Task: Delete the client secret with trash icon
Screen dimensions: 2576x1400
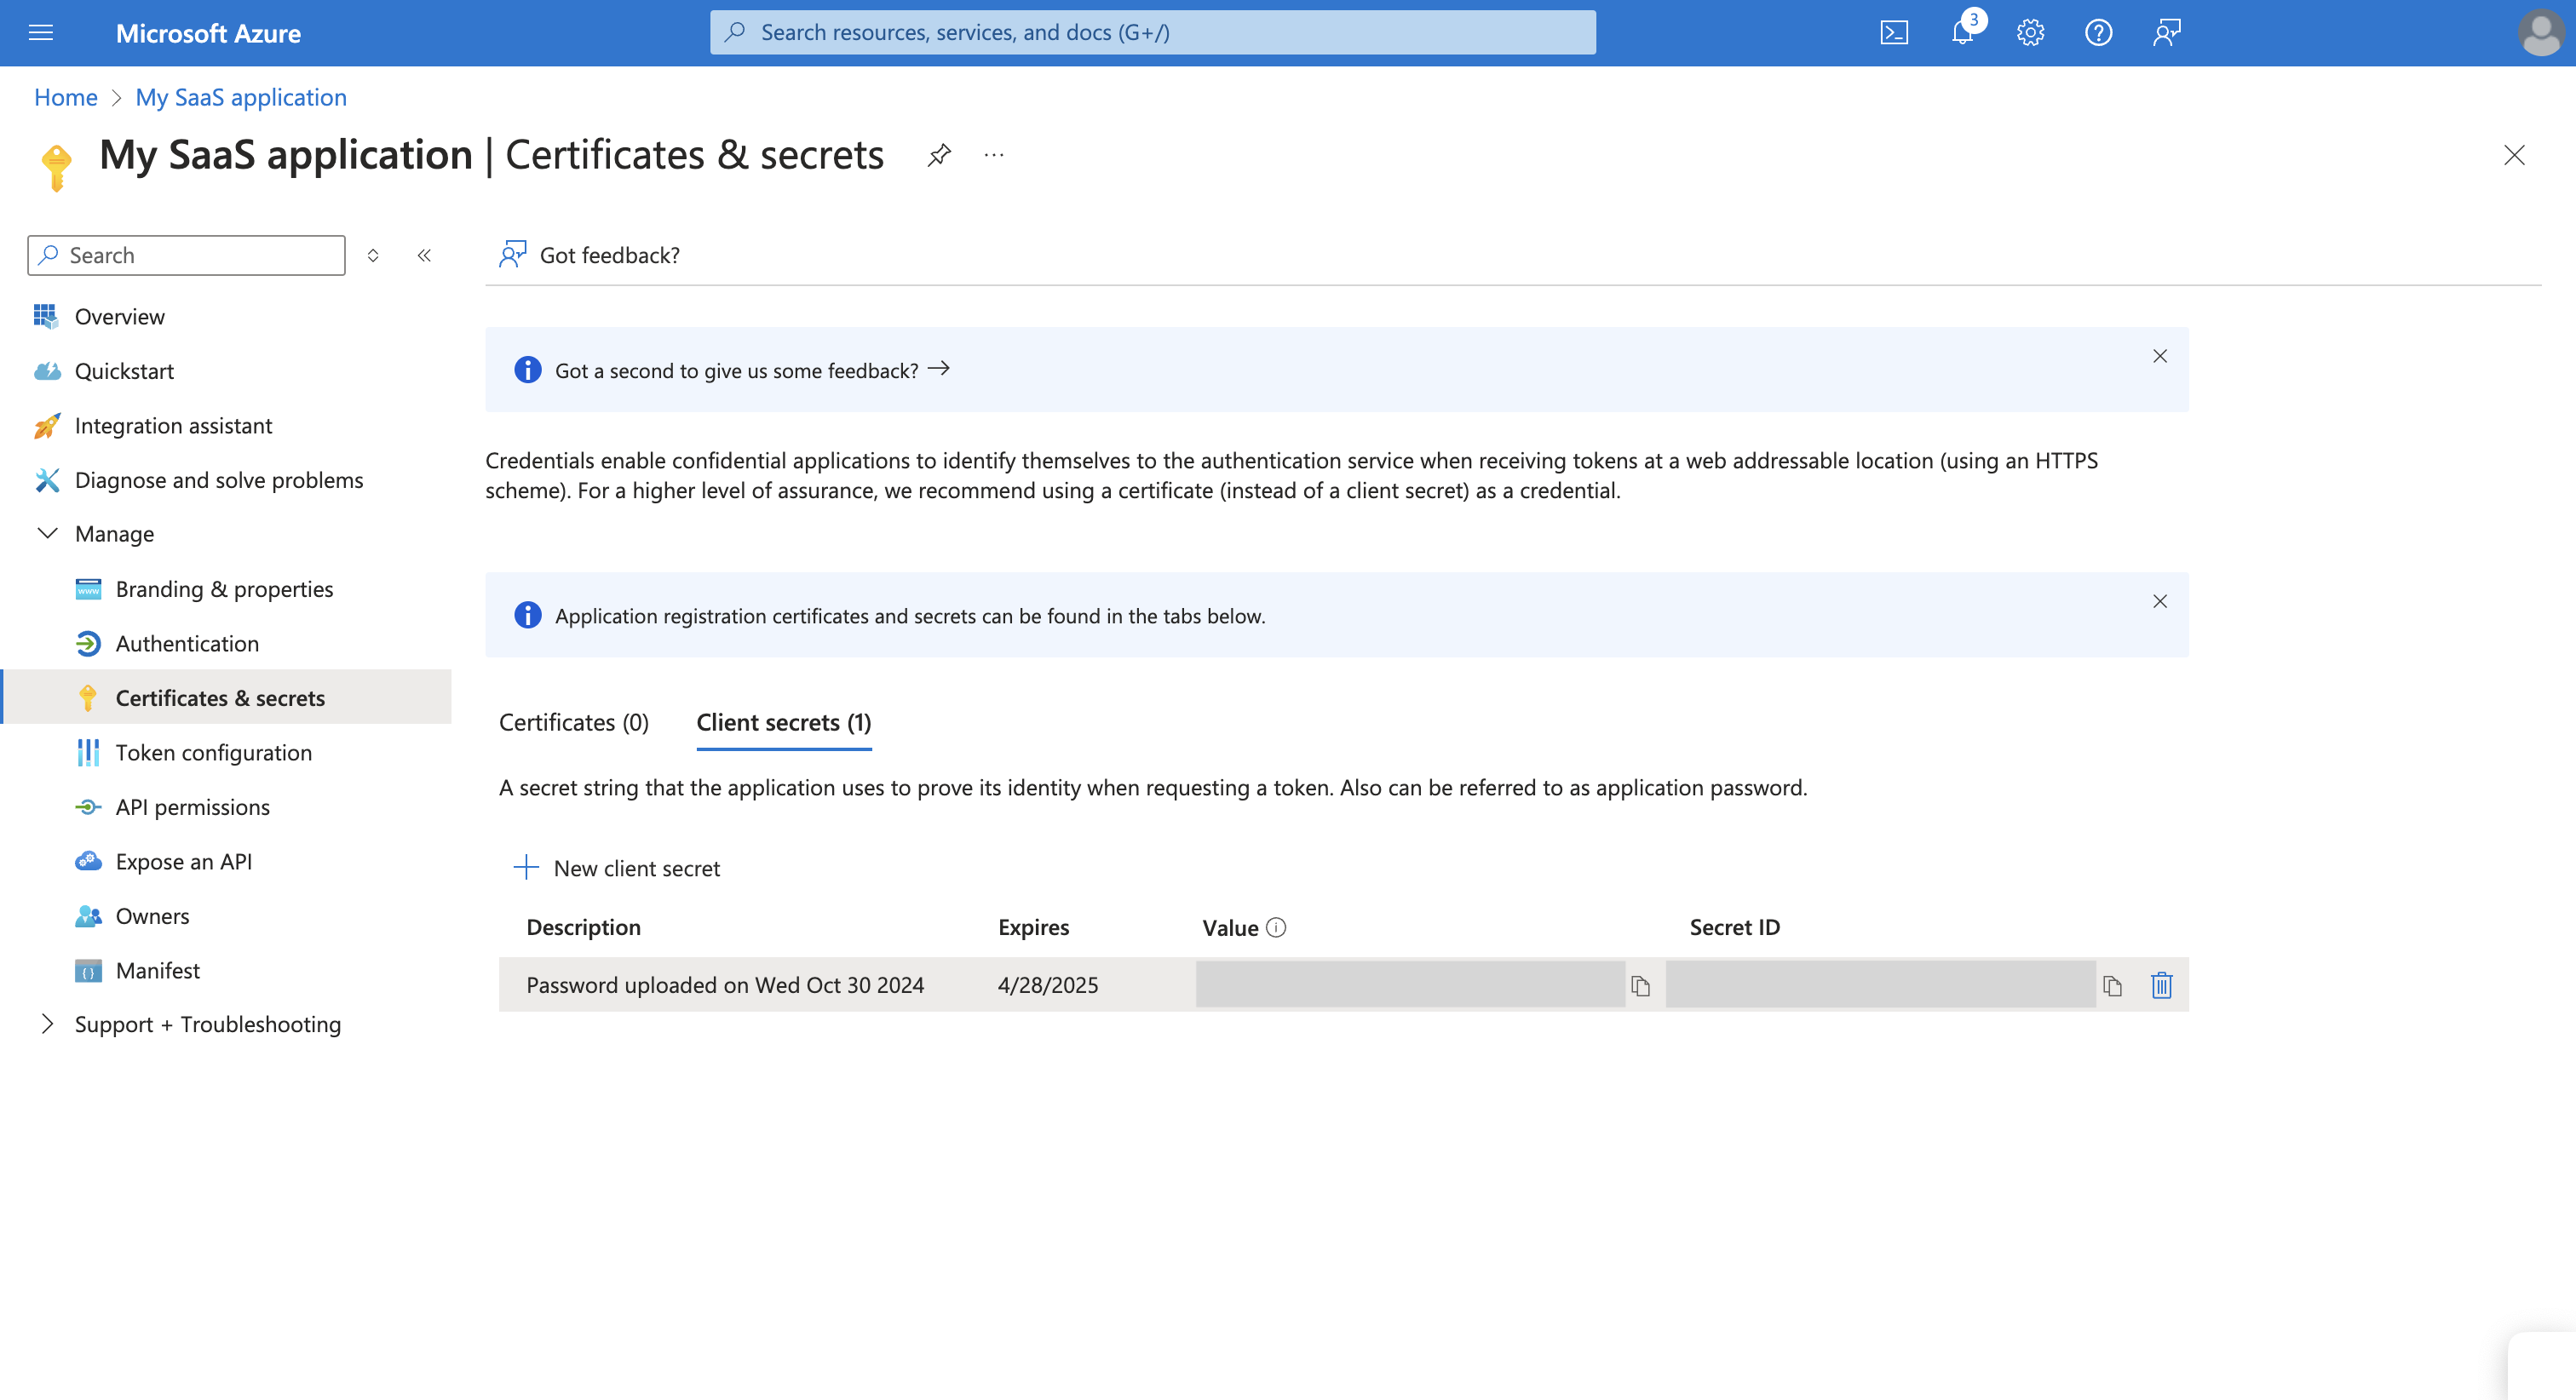Action: pyautogui.click(x=2161, y=985)
